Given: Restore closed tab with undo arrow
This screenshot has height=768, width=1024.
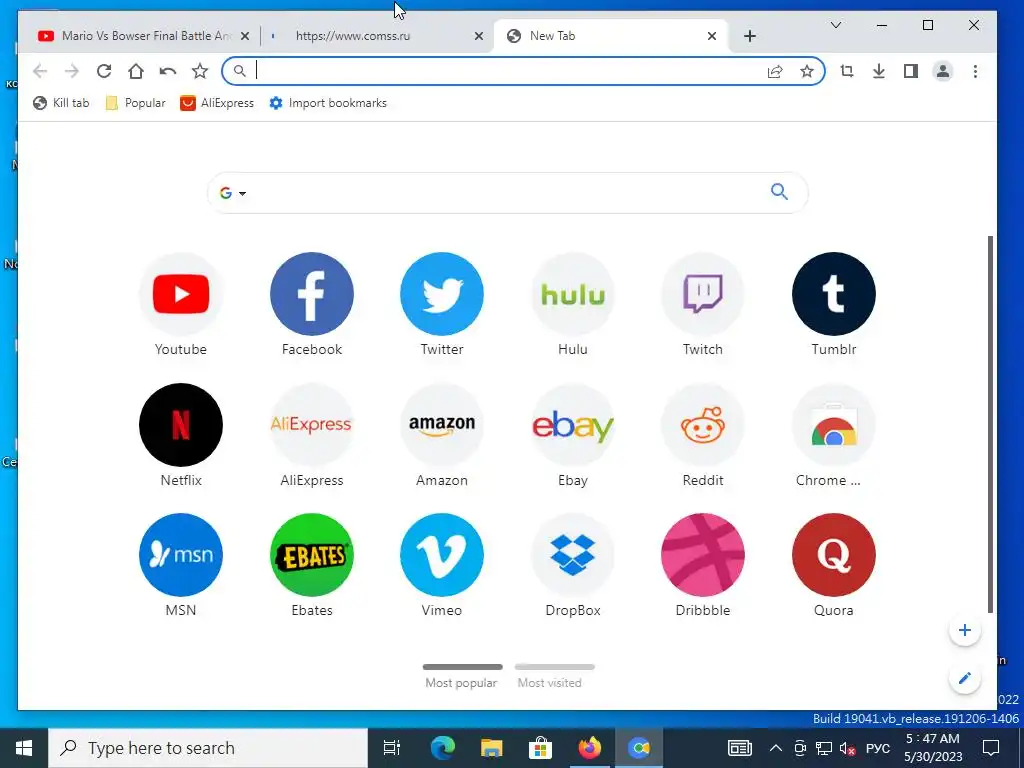Looking at the screenshot, I should pyautogui.click(x=168, y=71).
